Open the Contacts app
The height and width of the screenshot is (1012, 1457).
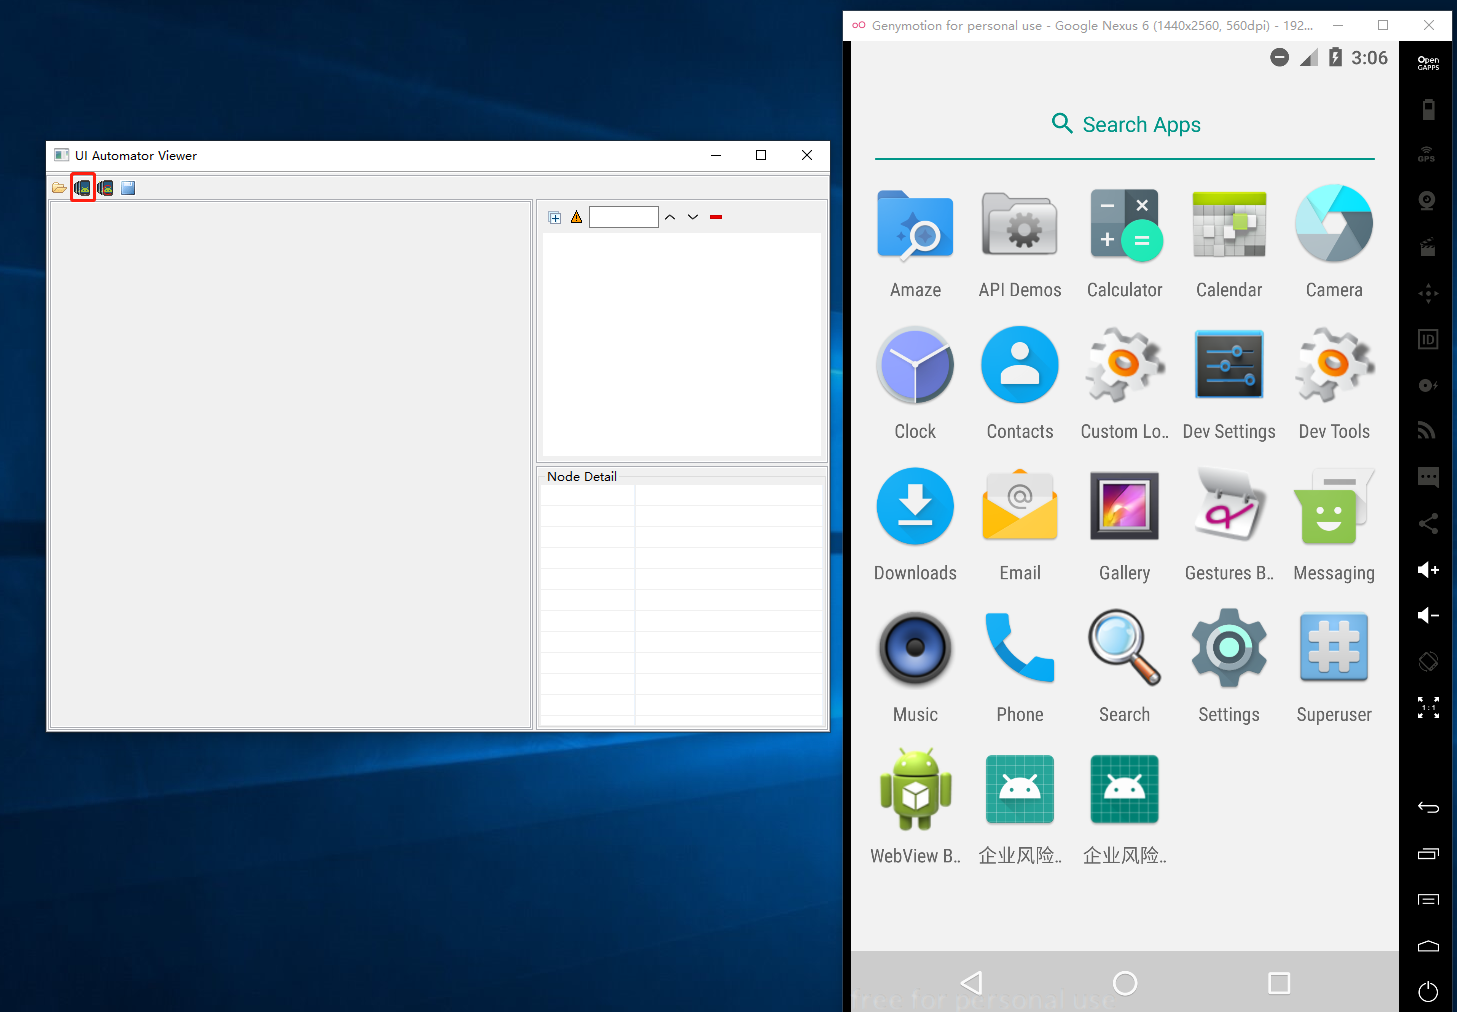pos(1020,385)
